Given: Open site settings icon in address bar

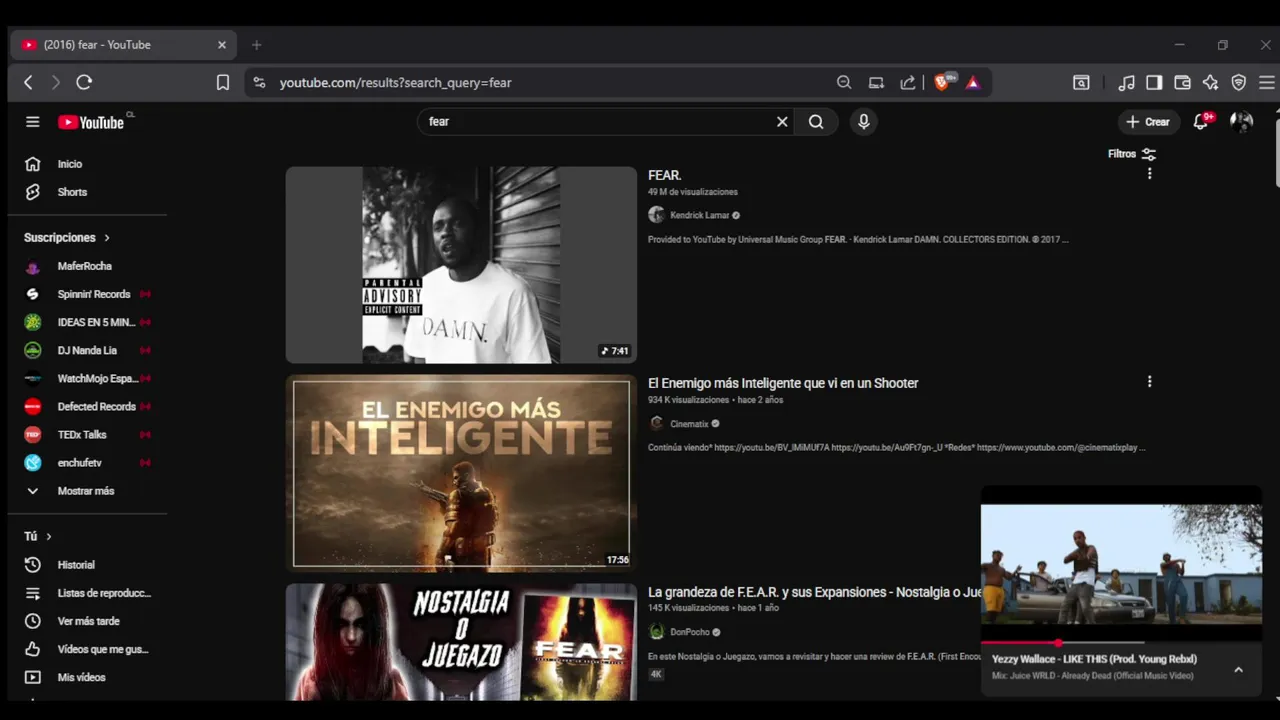Looking at the screenshot, I should pos(259,83).
